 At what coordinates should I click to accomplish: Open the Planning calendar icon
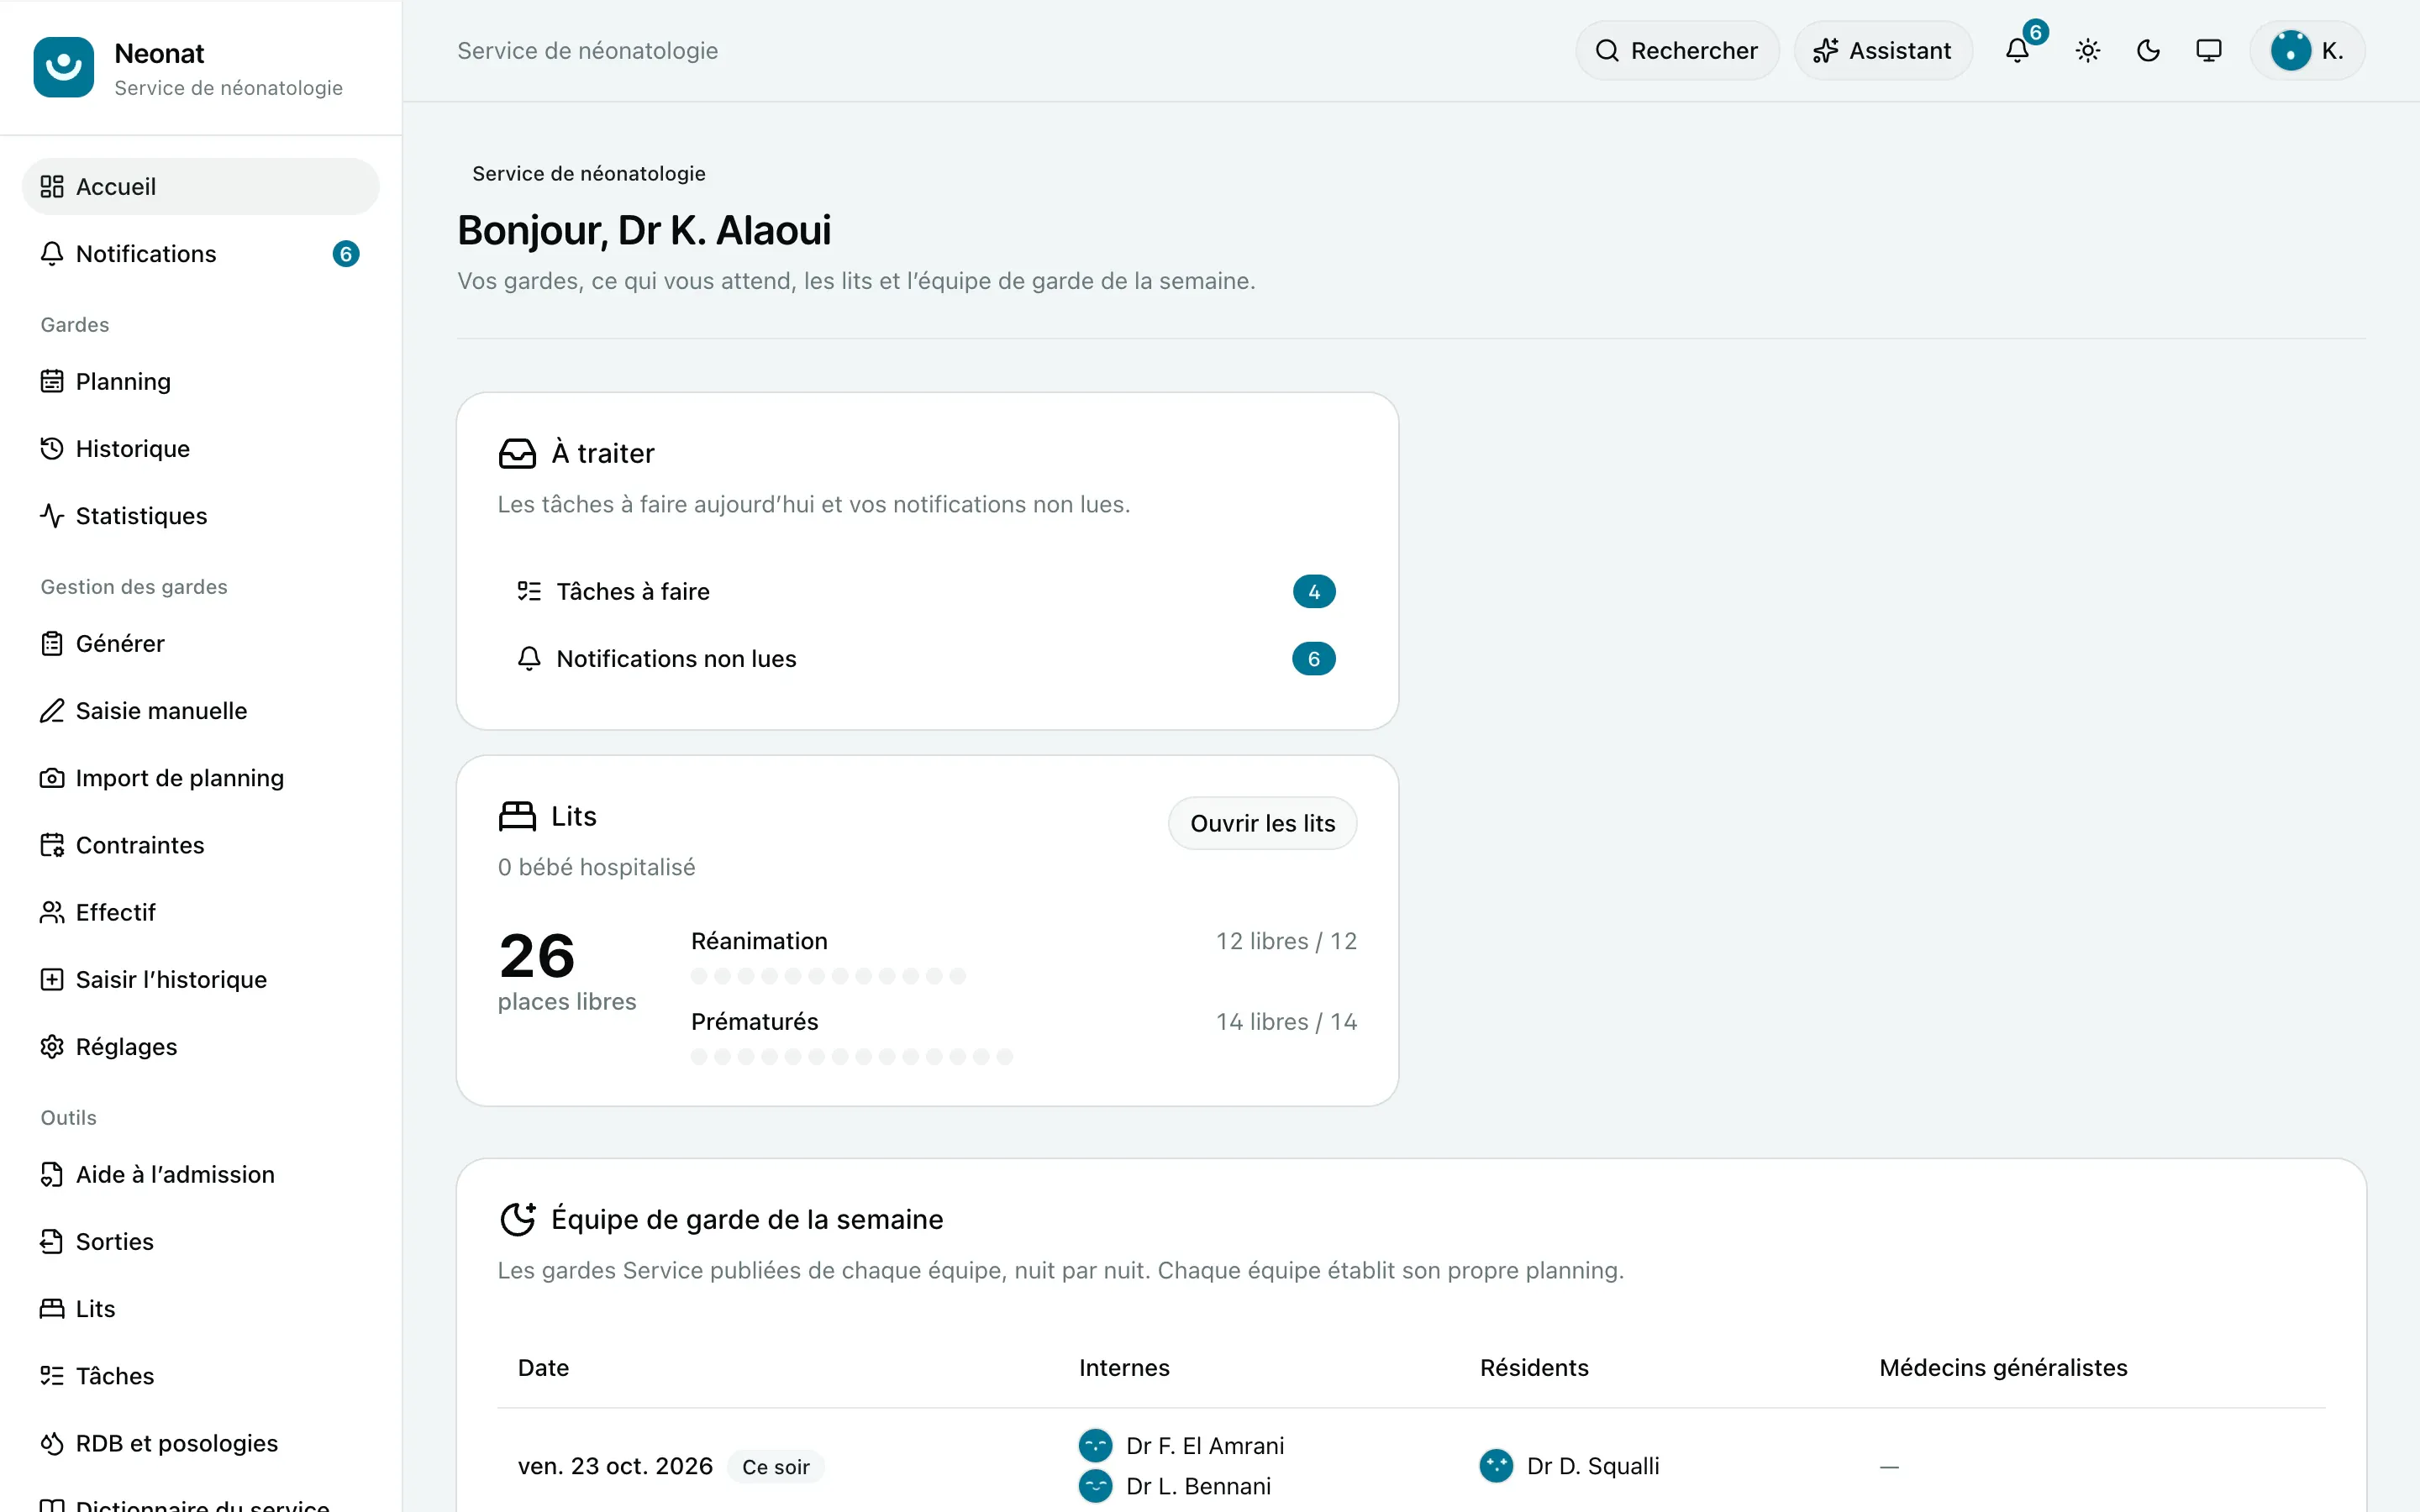pos(52,381)
